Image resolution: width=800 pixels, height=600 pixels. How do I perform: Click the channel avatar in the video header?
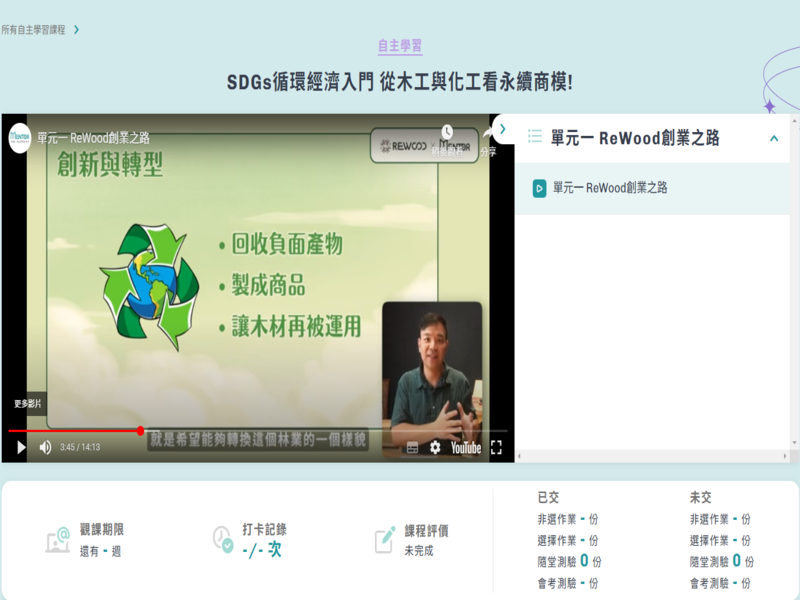click(19, 137)
